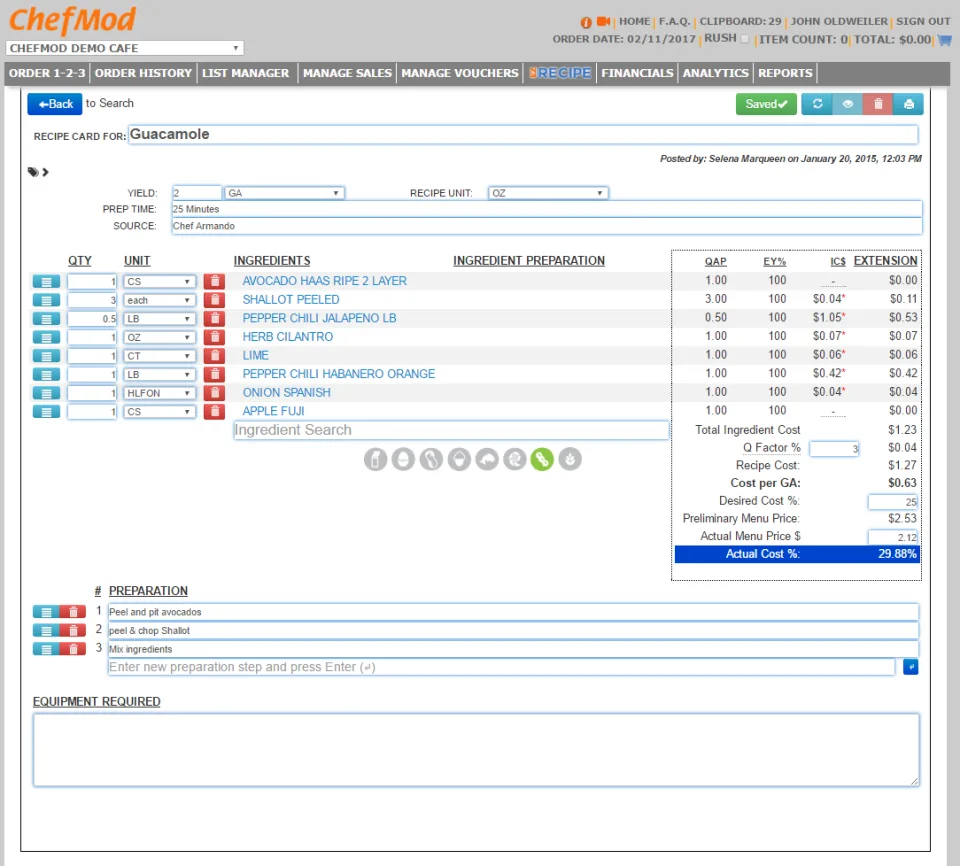Click the tags icon below recipe name
Viewport: 960px width, 866px height.
pos(33,172)
